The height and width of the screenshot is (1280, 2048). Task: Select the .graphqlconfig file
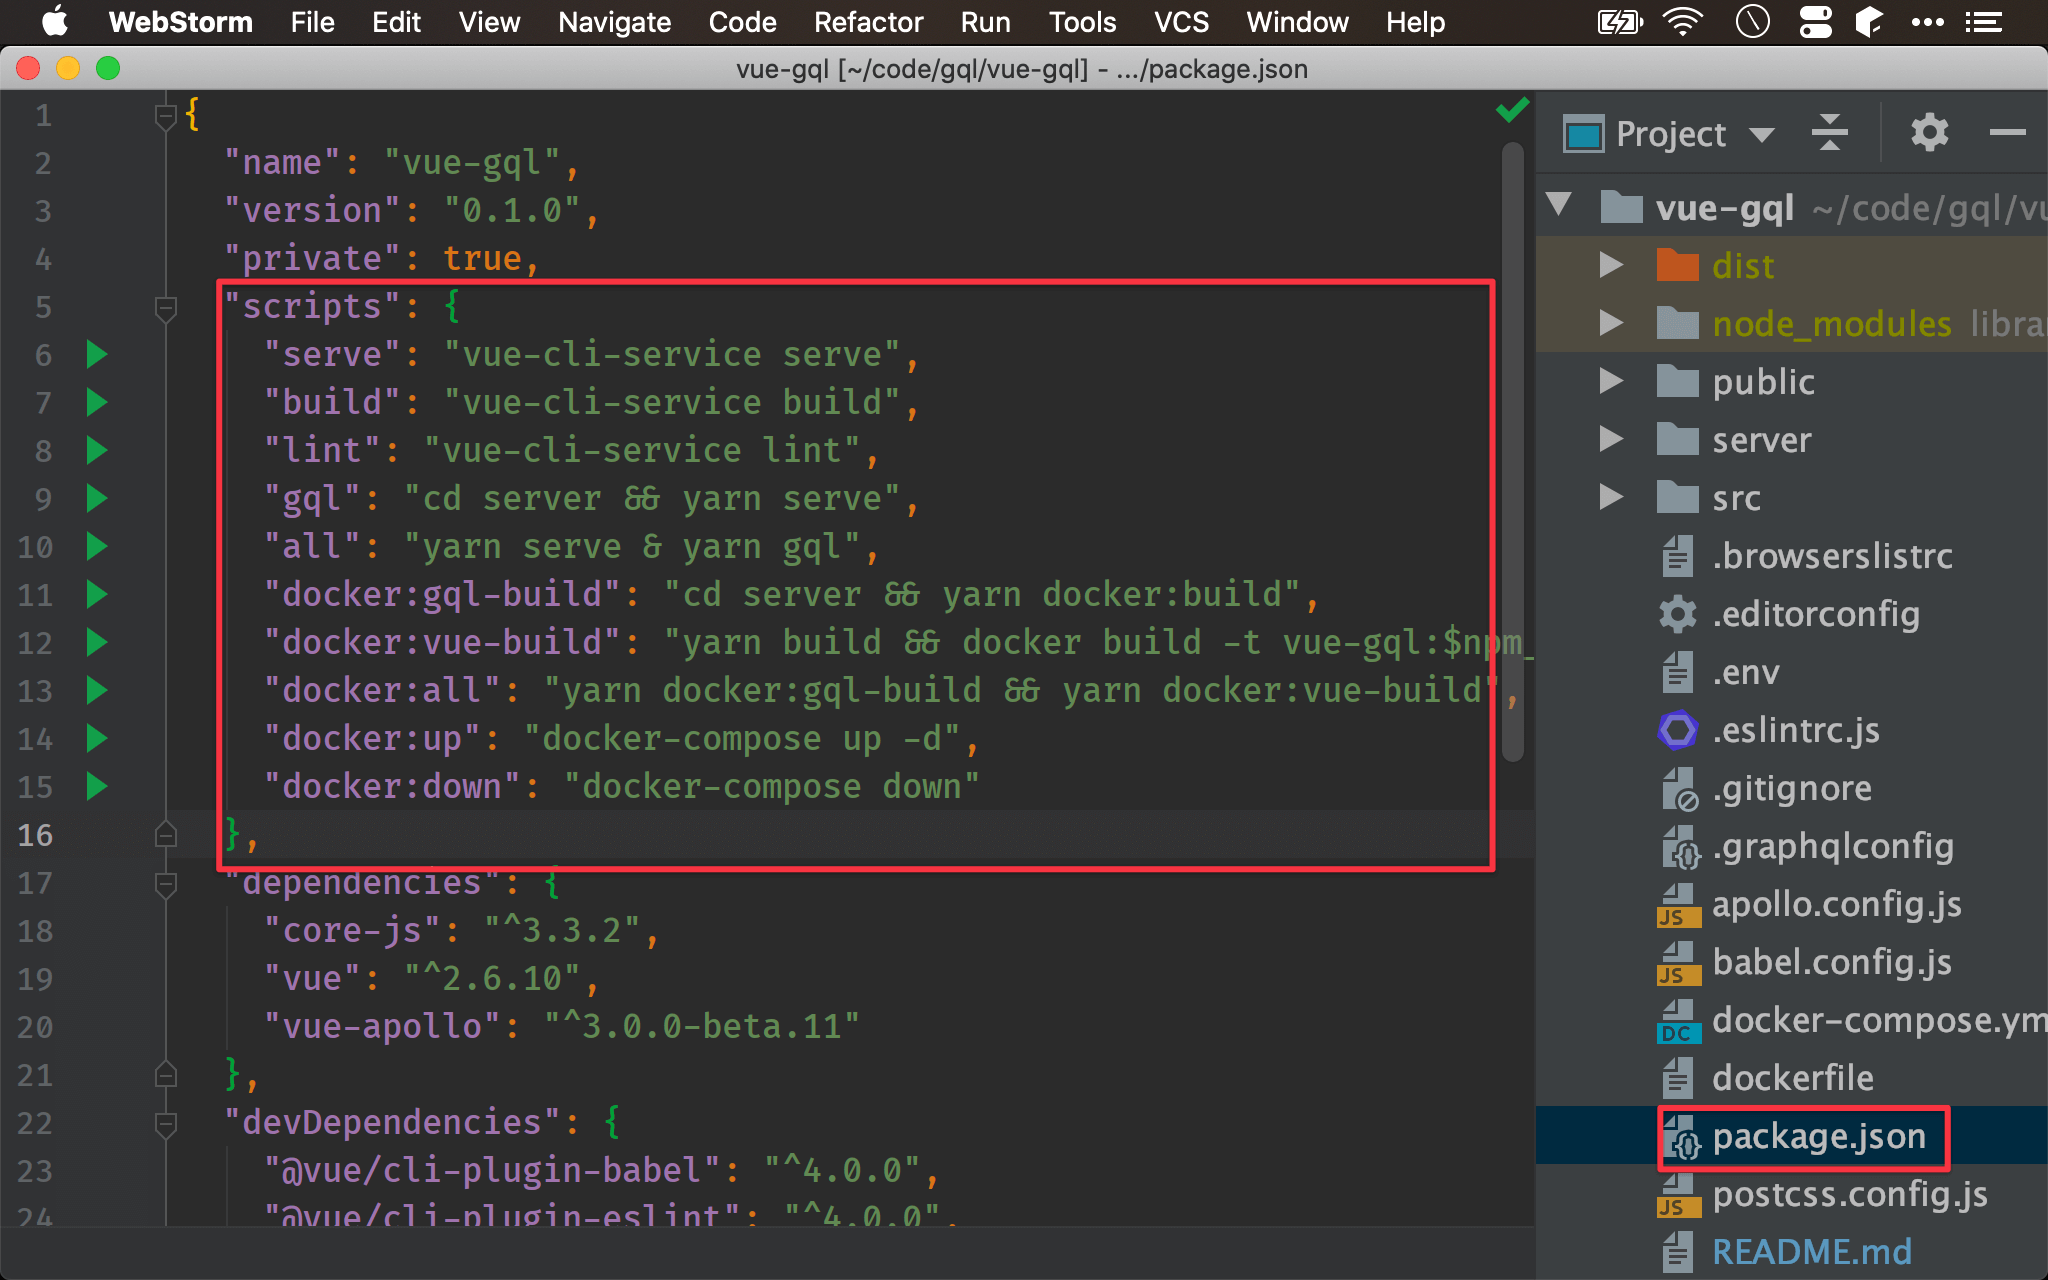pyautogui.click(x=1832, y=845)
